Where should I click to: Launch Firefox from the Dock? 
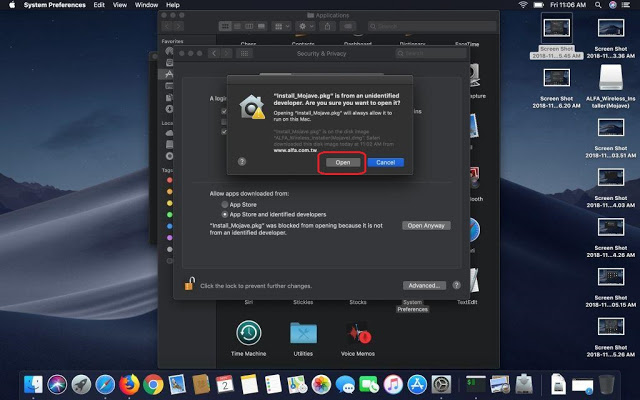[x=129, y=383]
